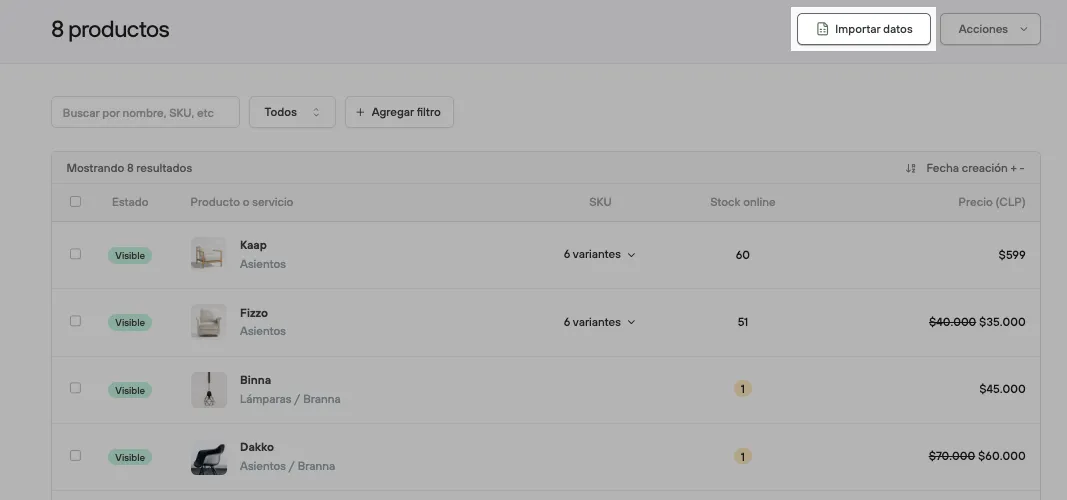Image resolution: width=1067 pixels, height=500 pixels.
Task: Click the Precio (CLP) column header
Action: pyautogui.click(x=991, y=202)
